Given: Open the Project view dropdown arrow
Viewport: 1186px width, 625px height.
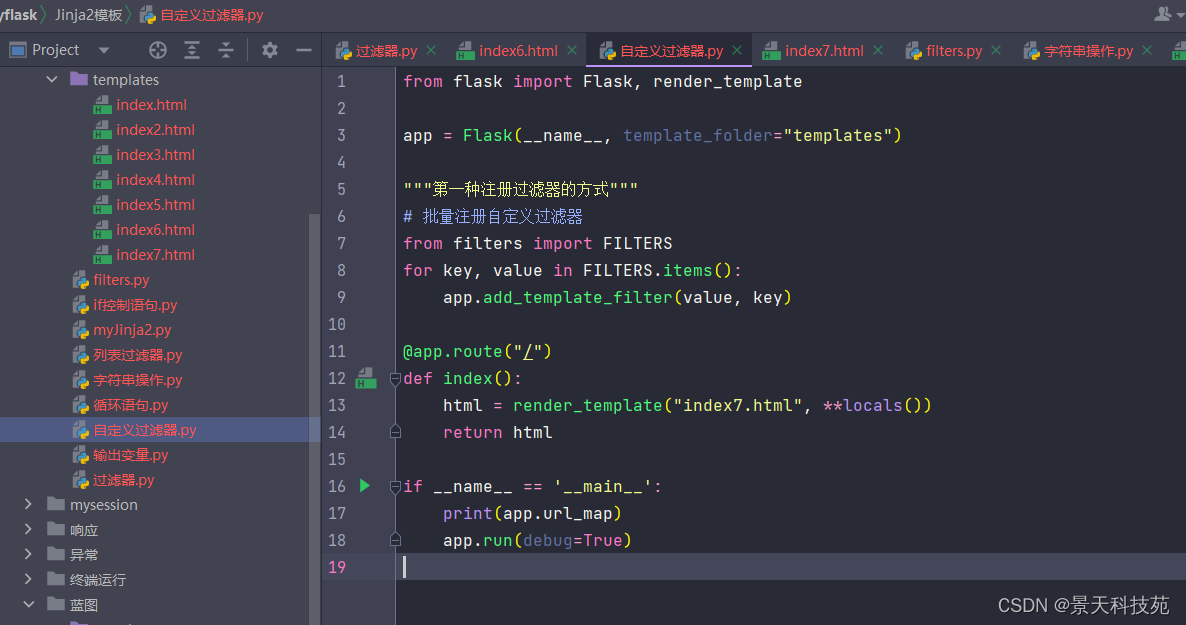Looking at the screenshot, I should pos(104,50).
